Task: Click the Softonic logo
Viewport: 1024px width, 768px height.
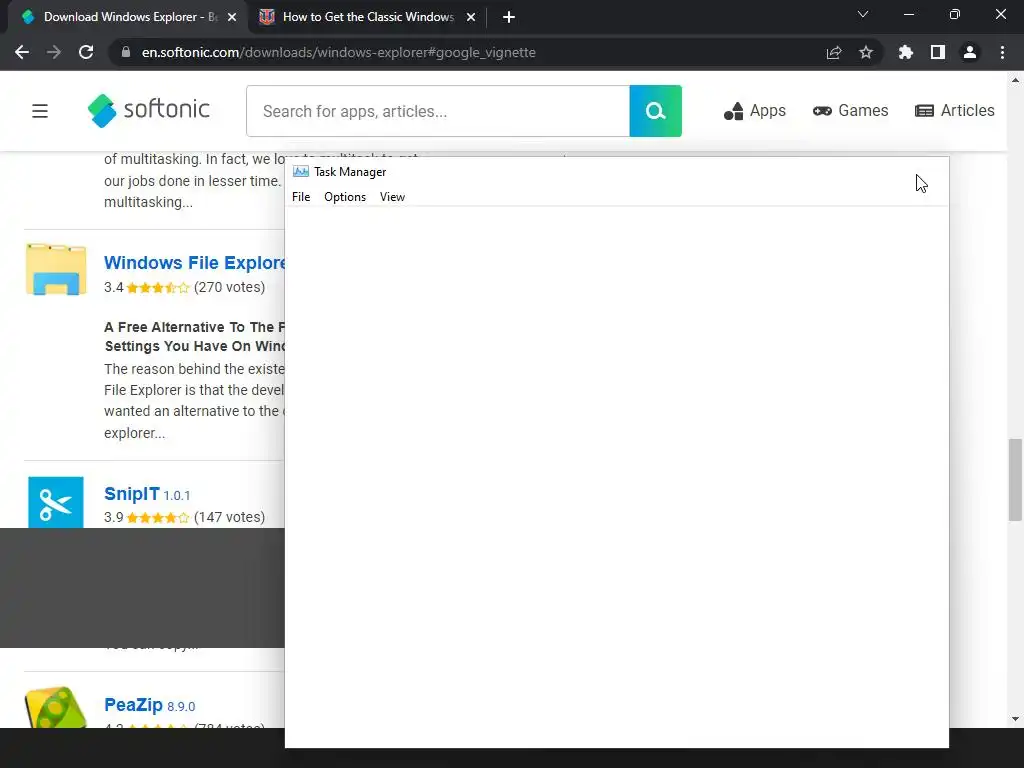Action: click(x=149, y=110)
